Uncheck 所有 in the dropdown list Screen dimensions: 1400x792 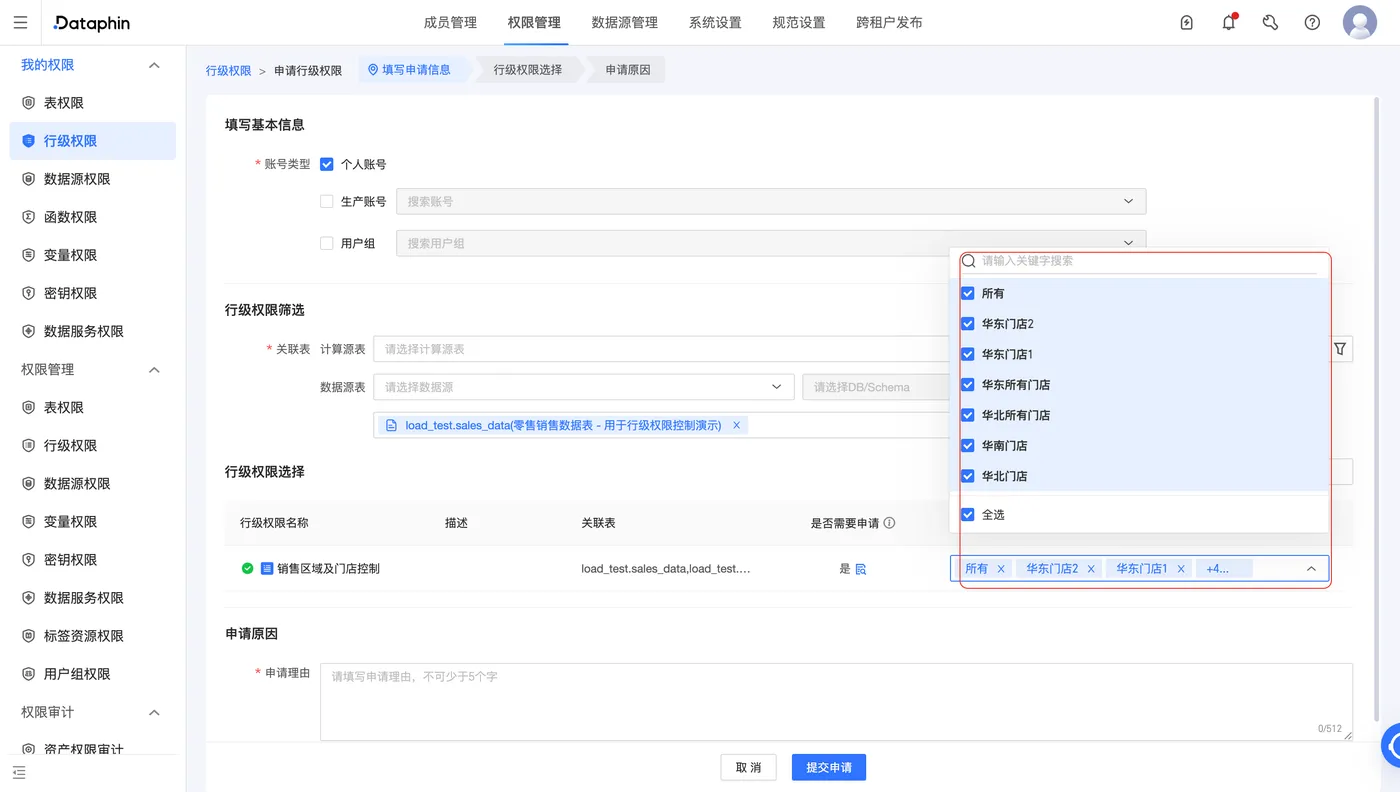click(968, 294)
